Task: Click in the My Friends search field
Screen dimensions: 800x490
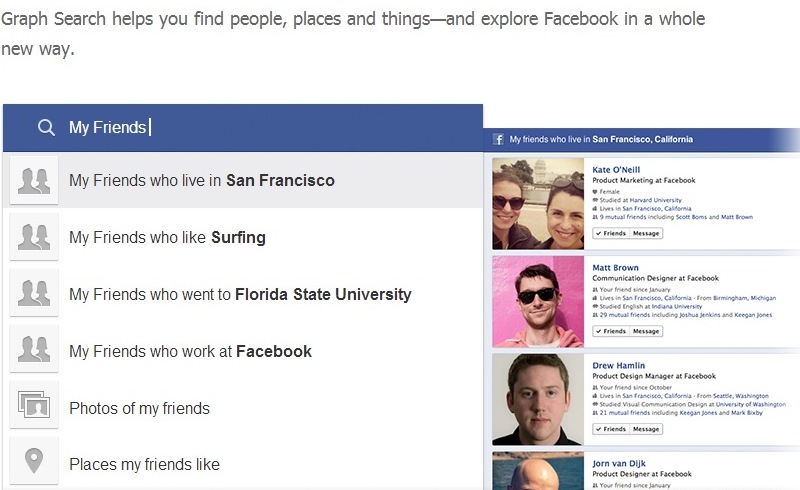Action: tap(243, 128)
